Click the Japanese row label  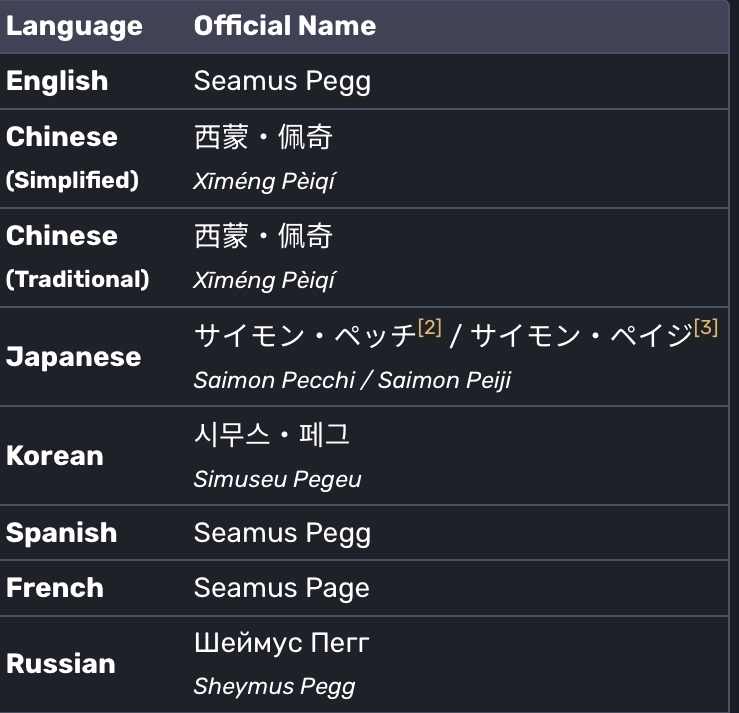[74, 357]
